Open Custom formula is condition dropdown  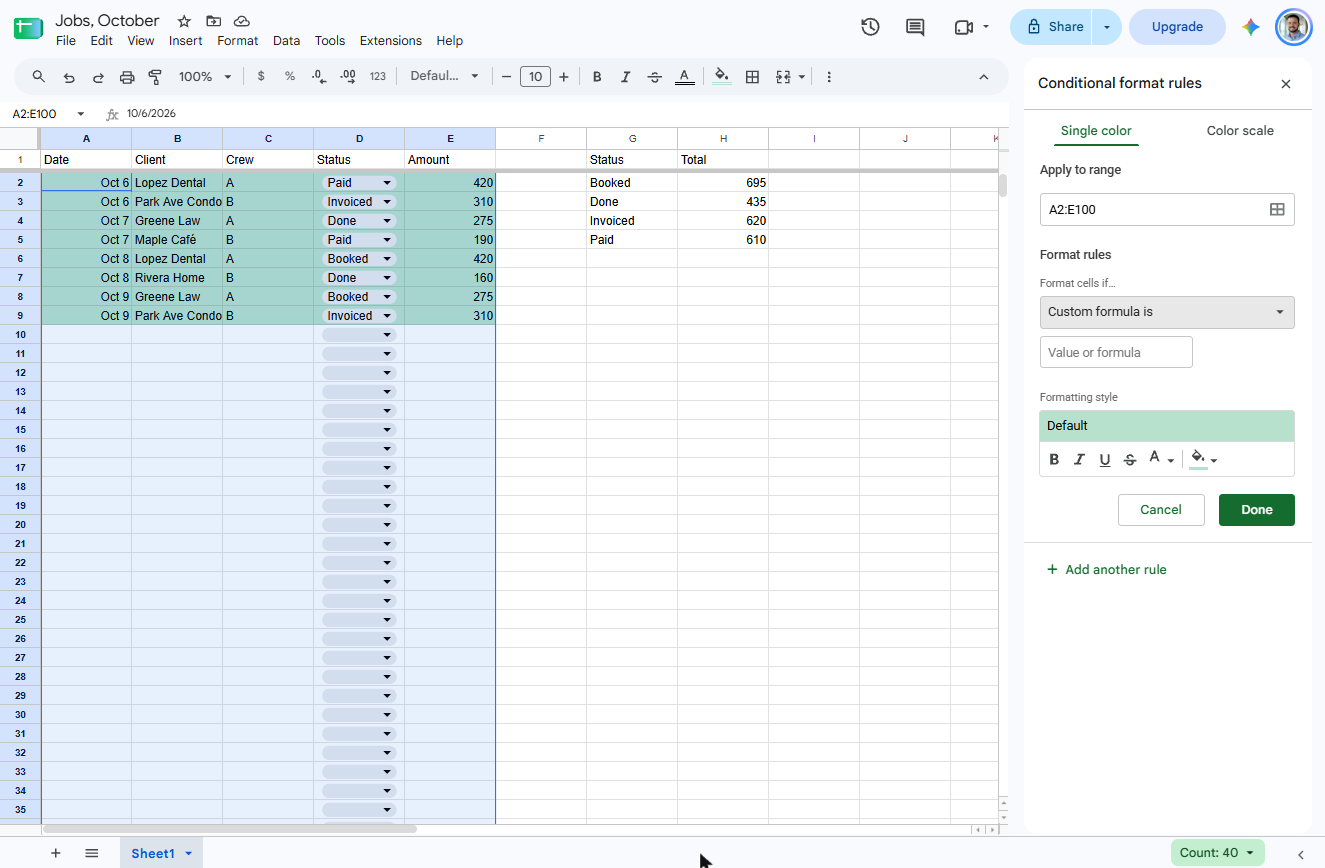[x=1167, y=312]
